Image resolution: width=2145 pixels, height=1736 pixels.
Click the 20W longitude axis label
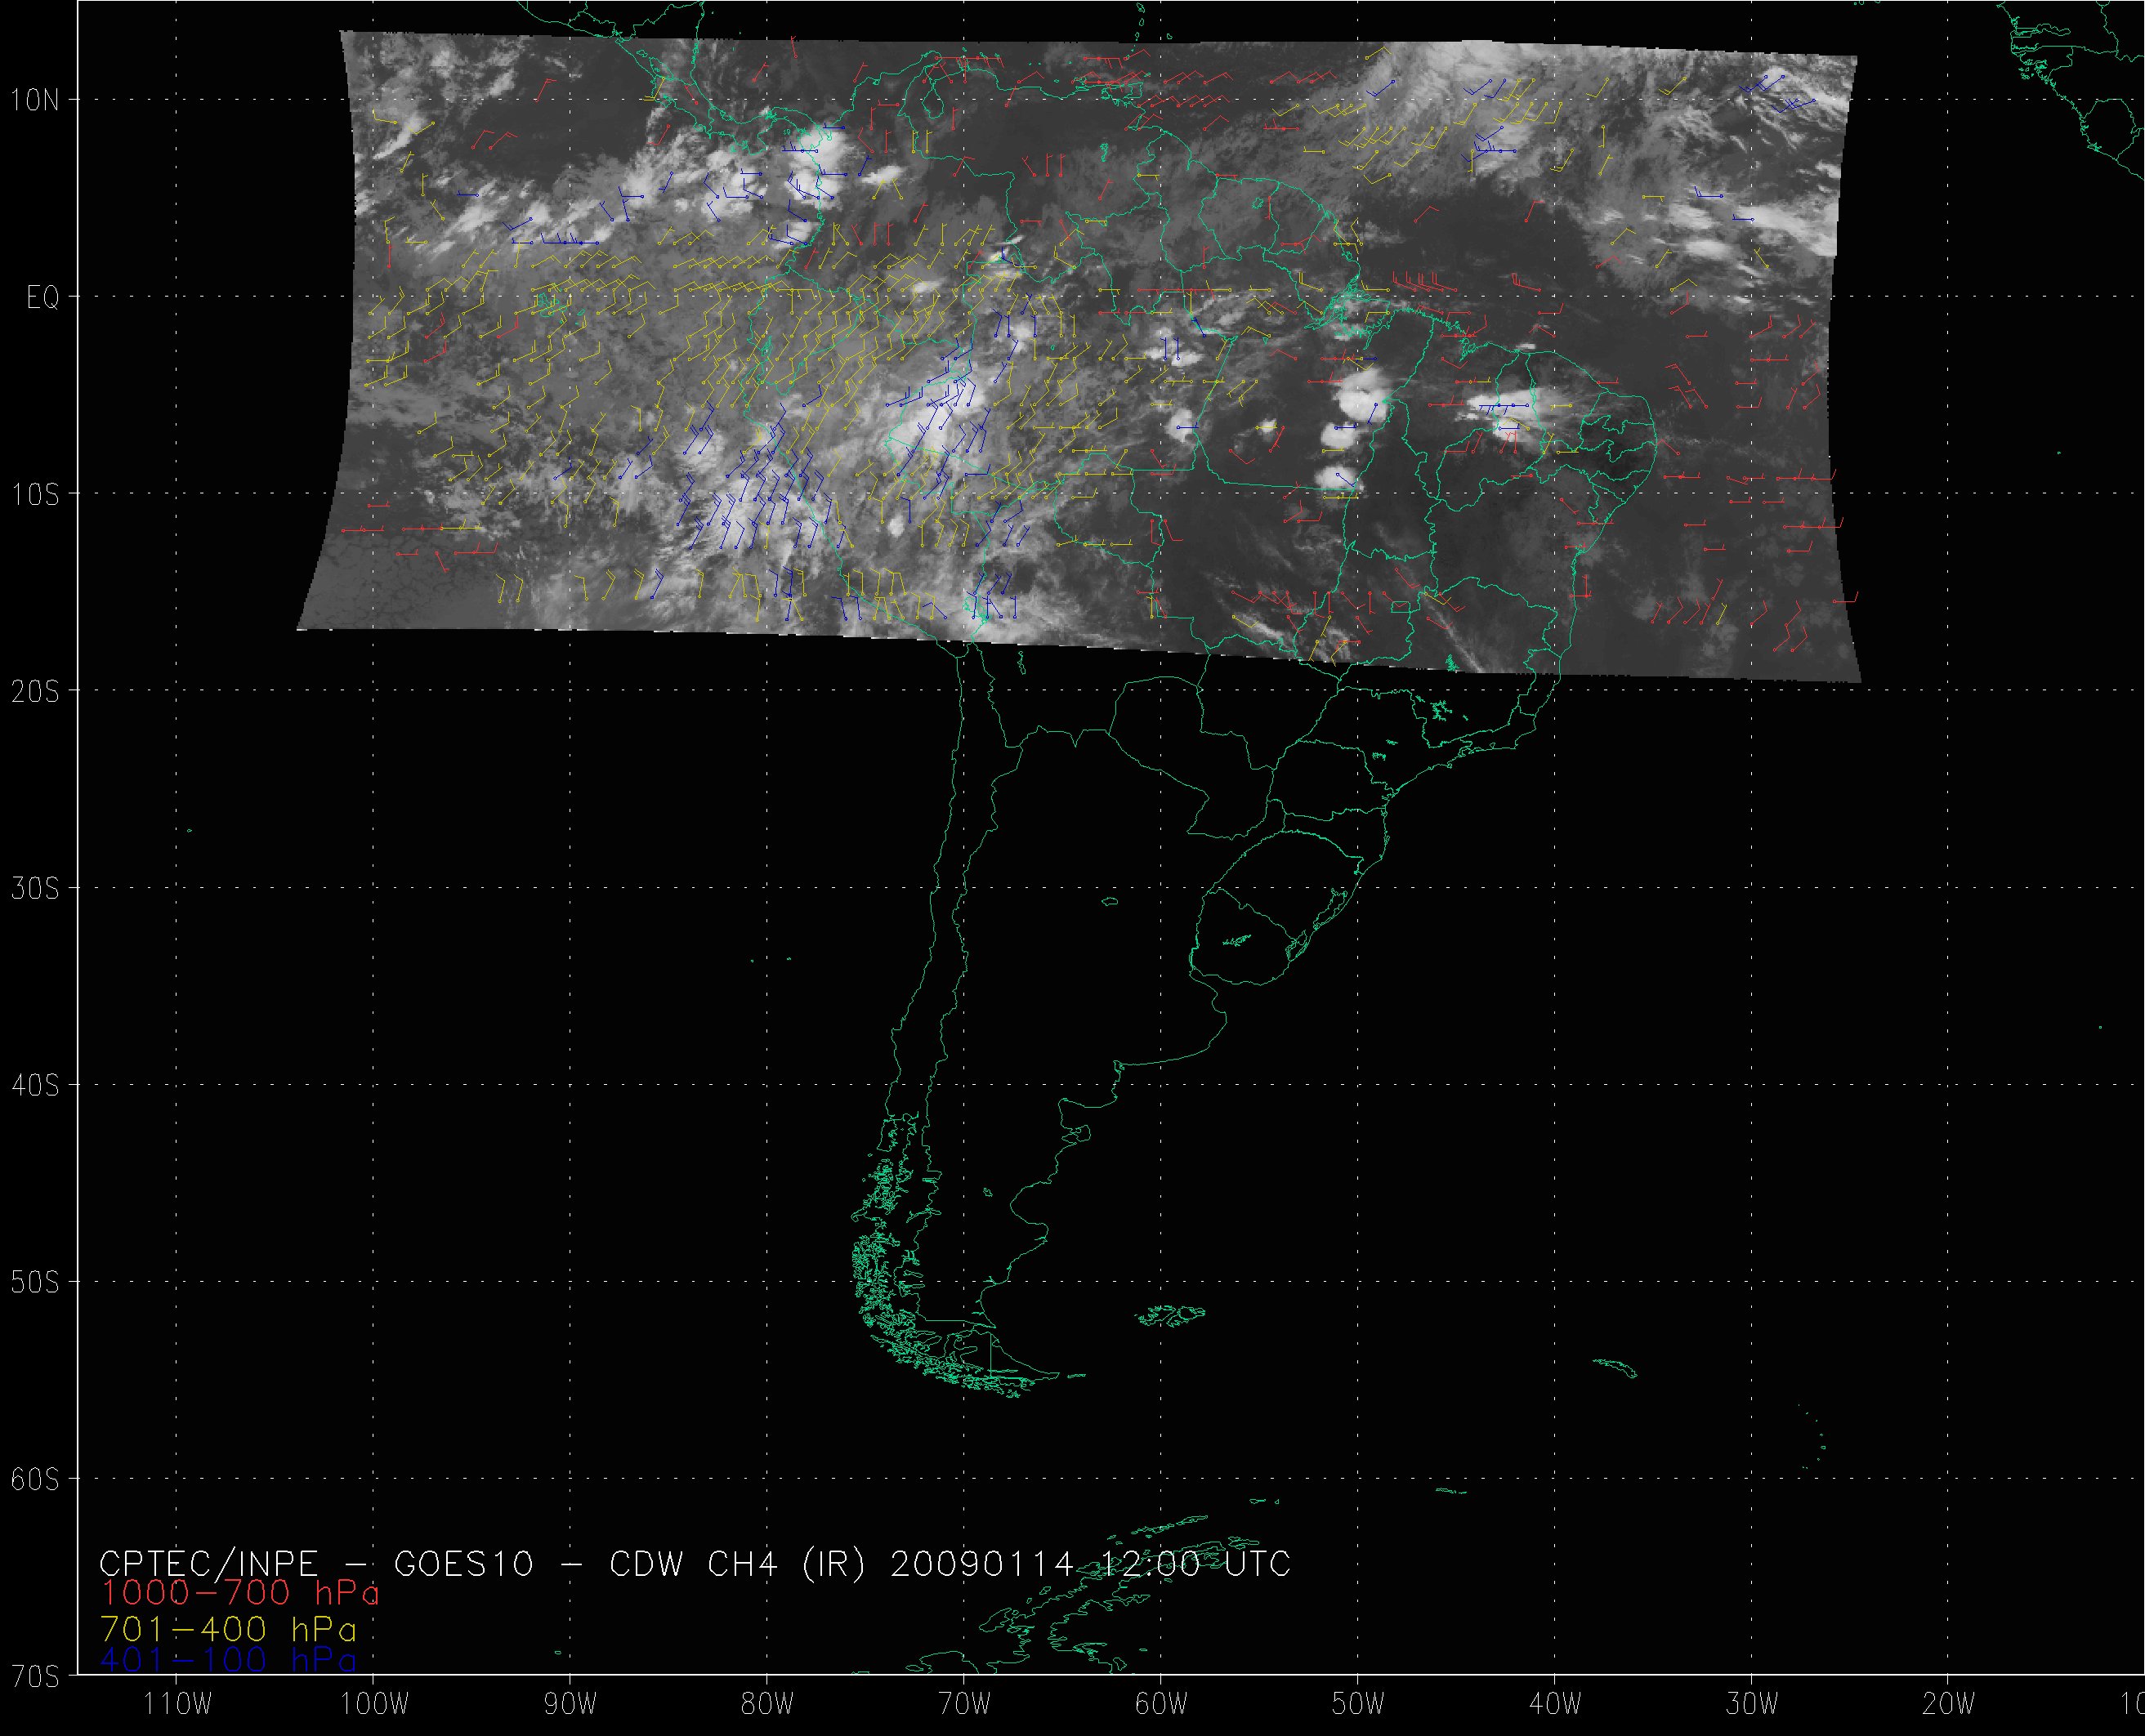[x=1949, y=1705]
